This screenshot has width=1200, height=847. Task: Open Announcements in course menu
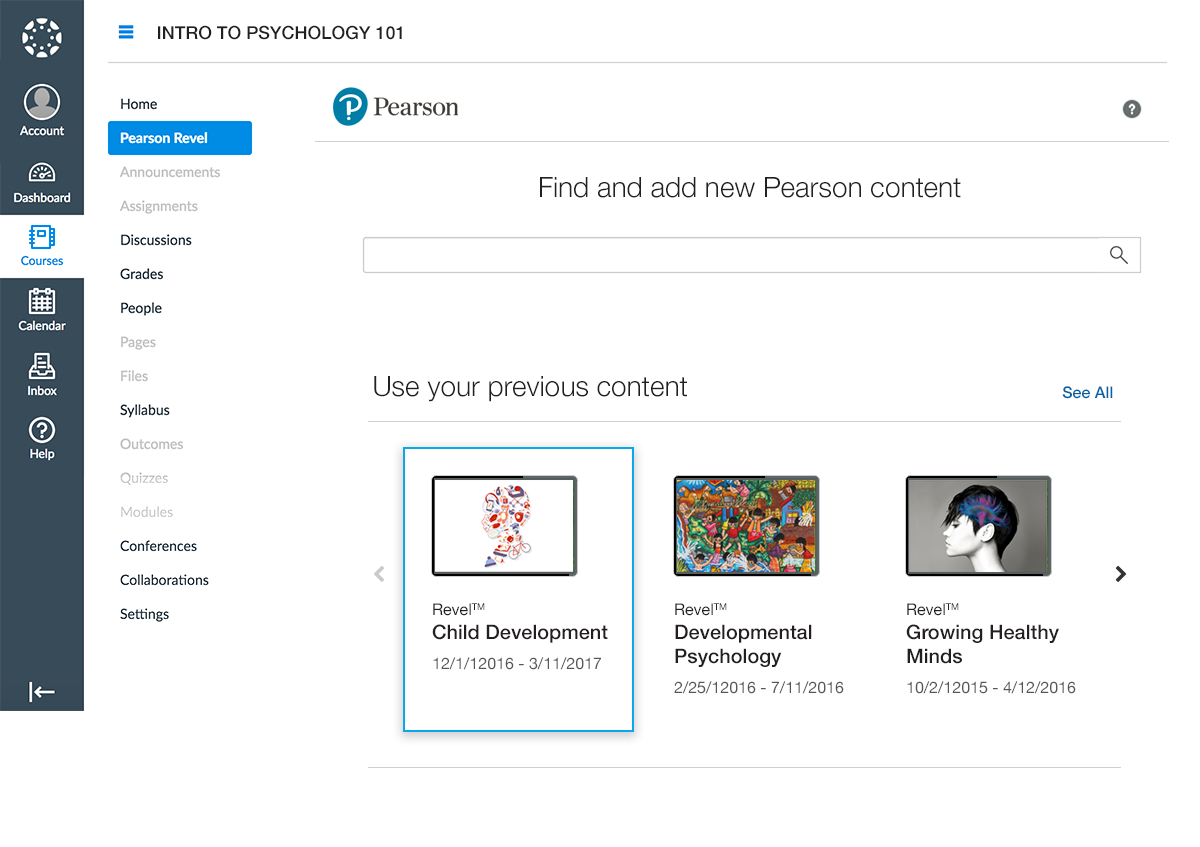(170, 172)
